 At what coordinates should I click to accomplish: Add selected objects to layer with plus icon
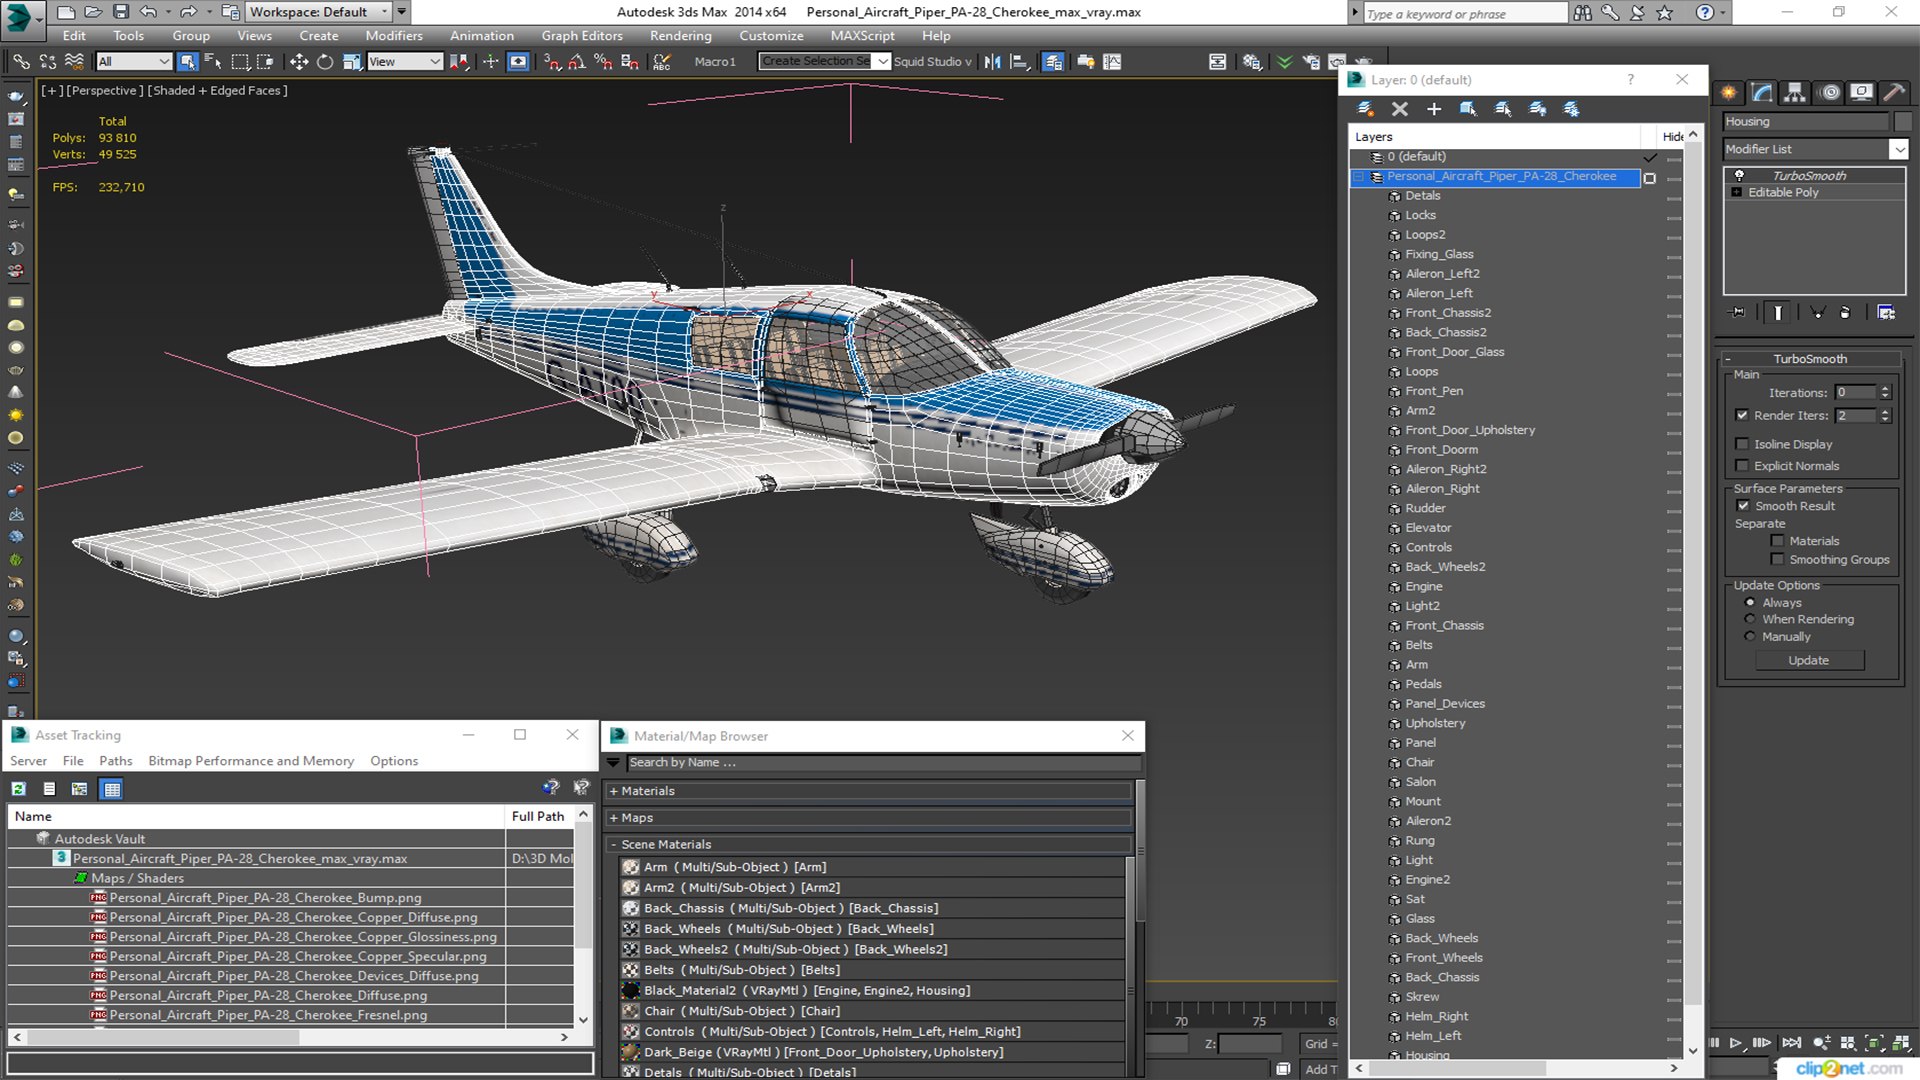pos(1433,109)
